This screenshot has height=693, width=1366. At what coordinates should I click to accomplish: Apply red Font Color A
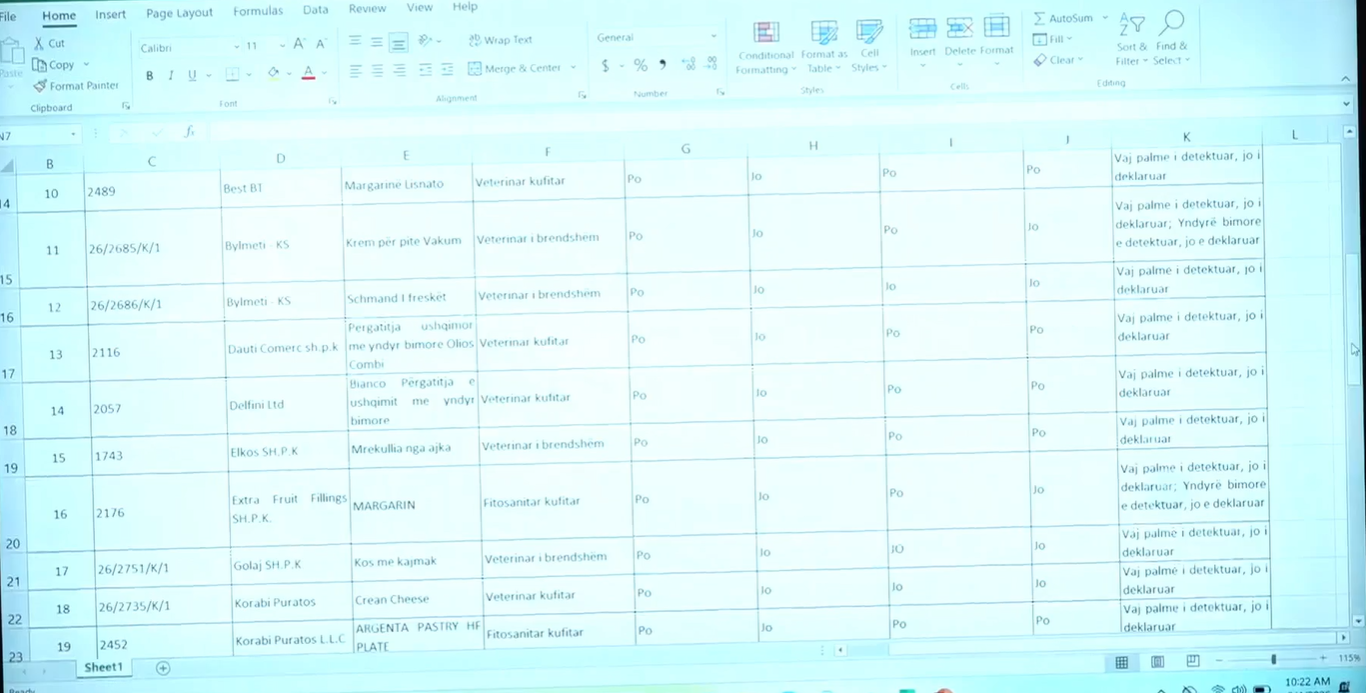tap(308, 73)
